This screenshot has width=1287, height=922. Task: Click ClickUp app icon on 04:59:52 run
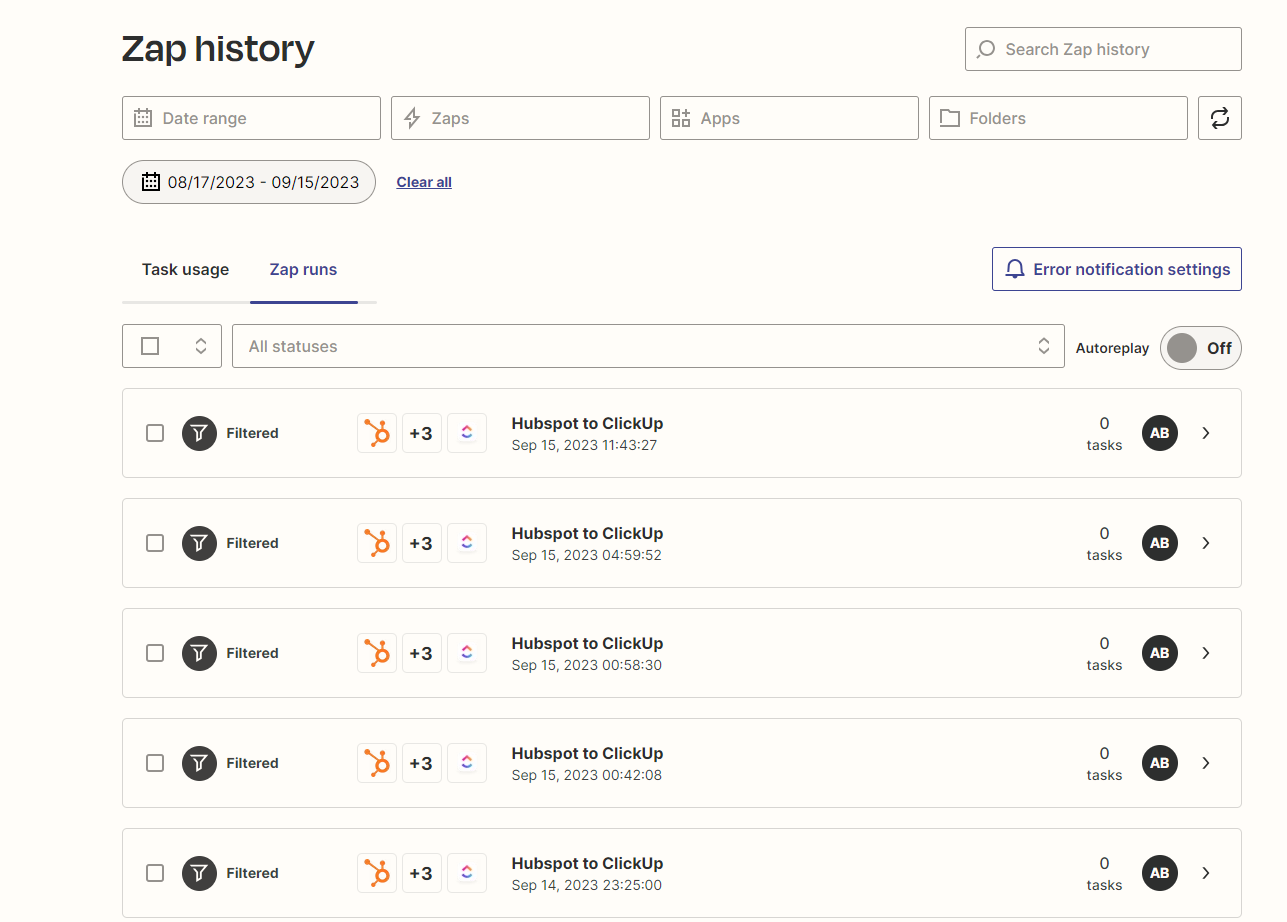[467, 543]
